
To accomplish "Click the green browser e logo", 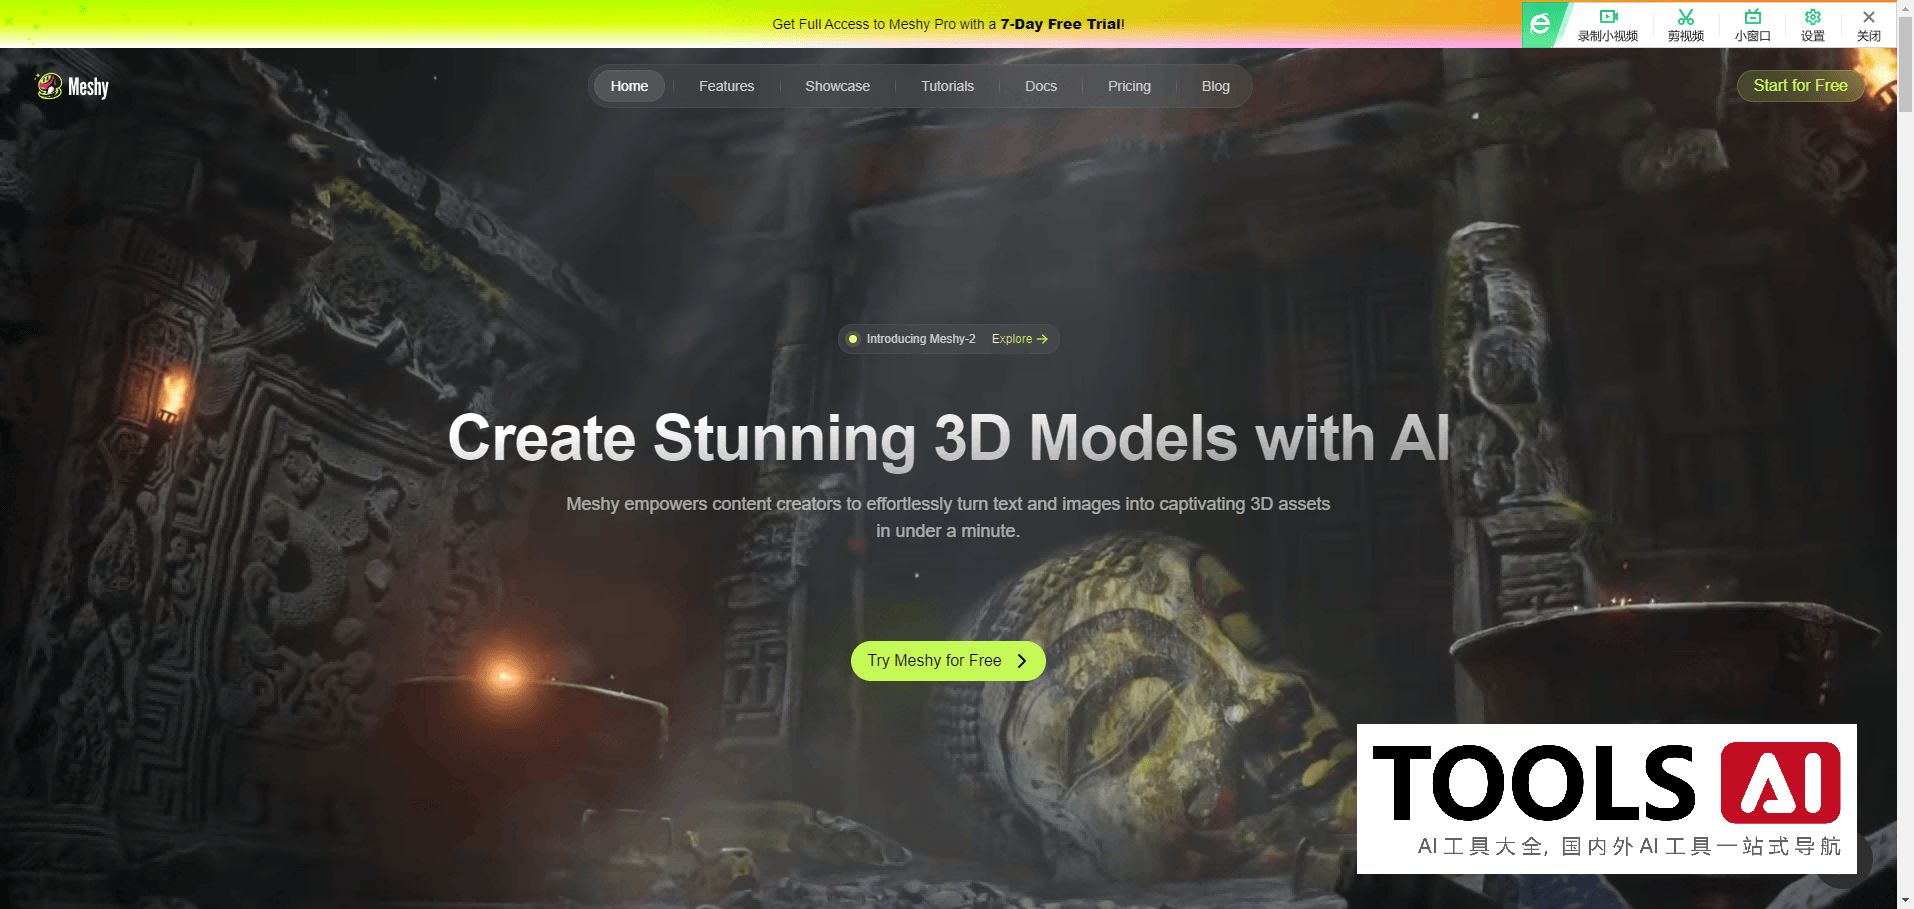I will pos(1540,24).
